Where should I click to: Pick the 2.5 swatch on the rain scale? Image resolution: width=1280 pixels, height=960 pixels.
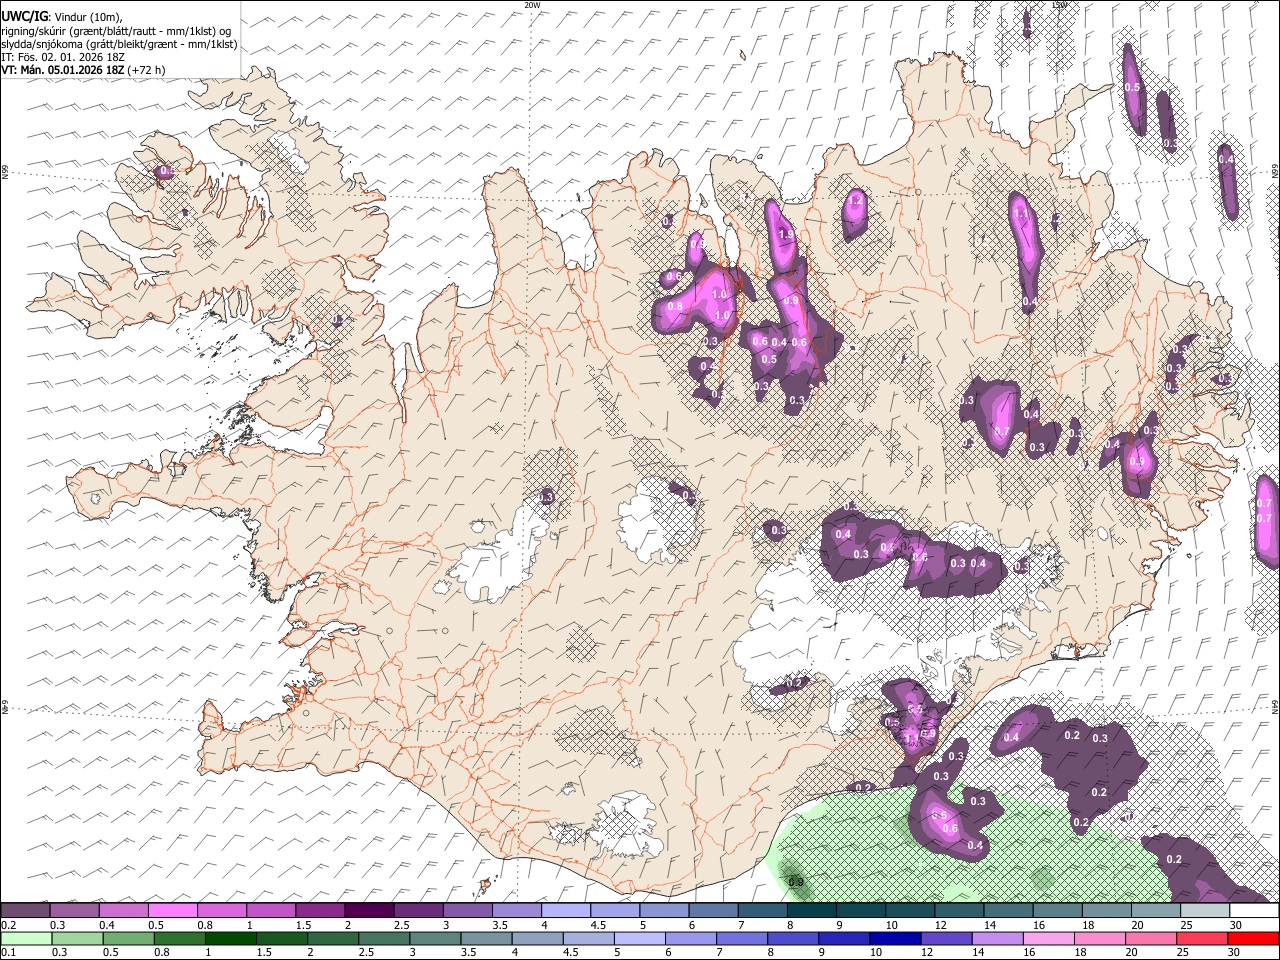383,939
